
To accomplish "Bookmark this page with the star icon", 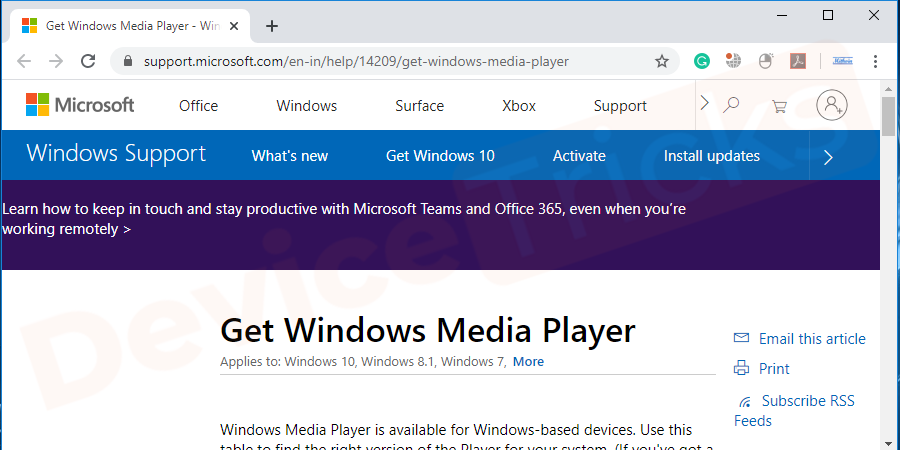I will 661,61.
